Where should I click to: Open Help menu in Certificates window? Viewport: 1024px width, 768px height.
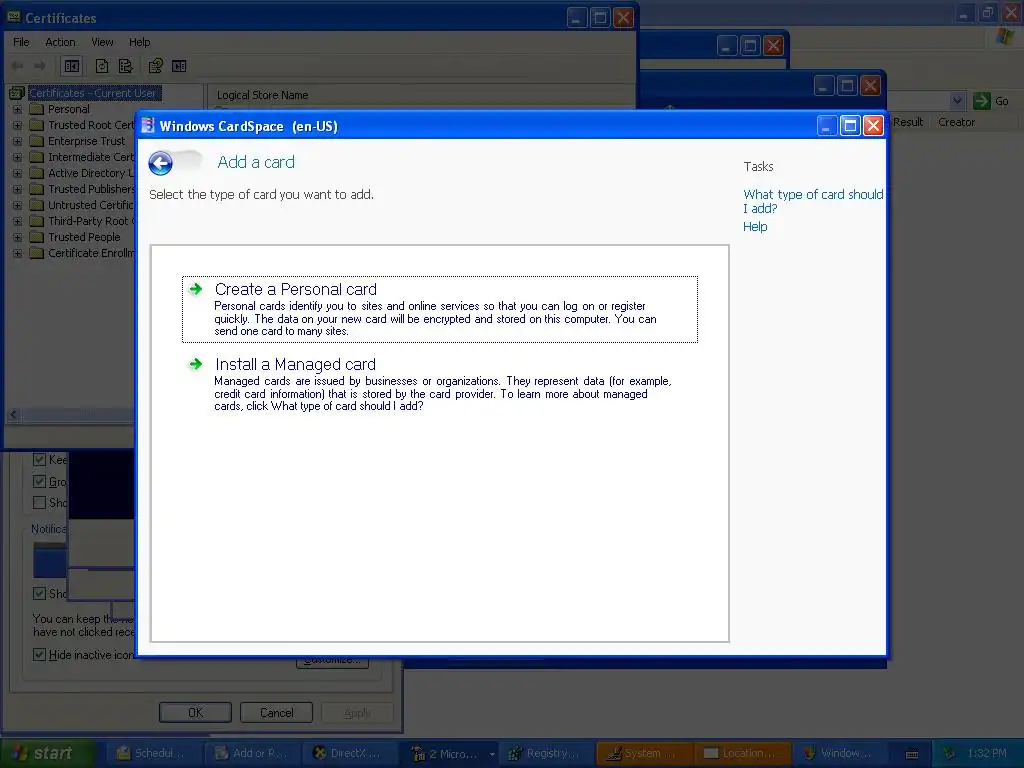click(140, 42)
